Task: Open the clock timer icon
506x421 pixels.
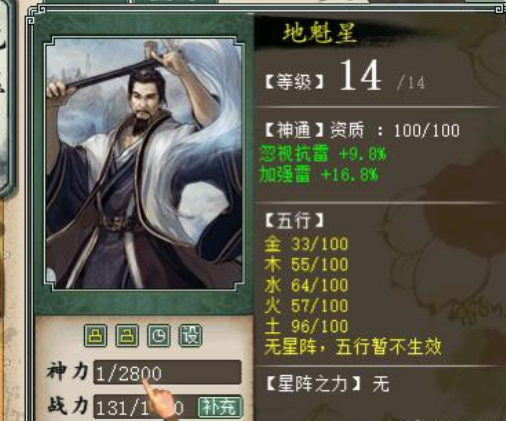Action: [x=159, y=335]
